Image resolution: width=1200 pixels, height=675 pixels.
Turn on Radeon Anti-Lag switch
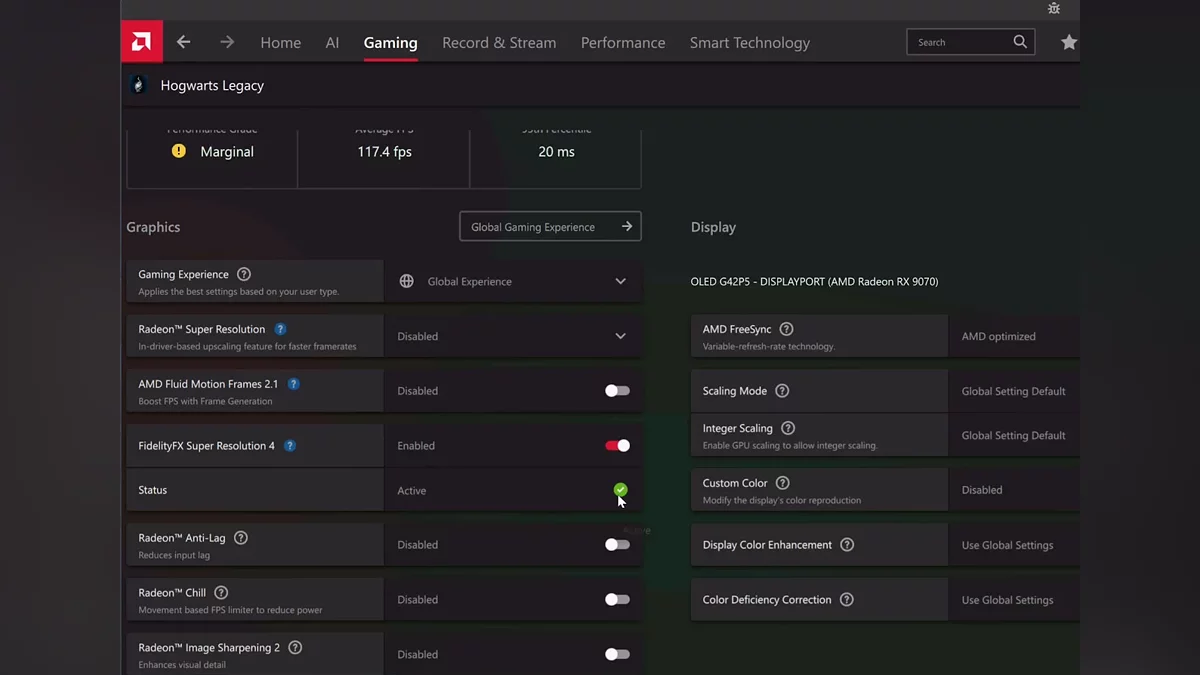617,545
